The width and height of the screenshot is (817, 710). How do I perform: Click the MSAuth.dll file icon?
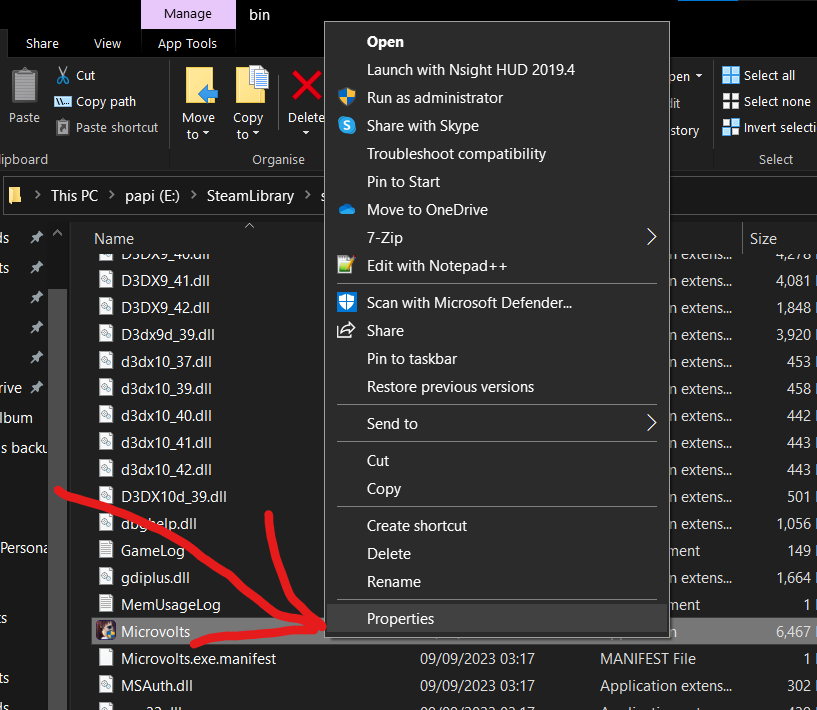[x=106, y=685]
